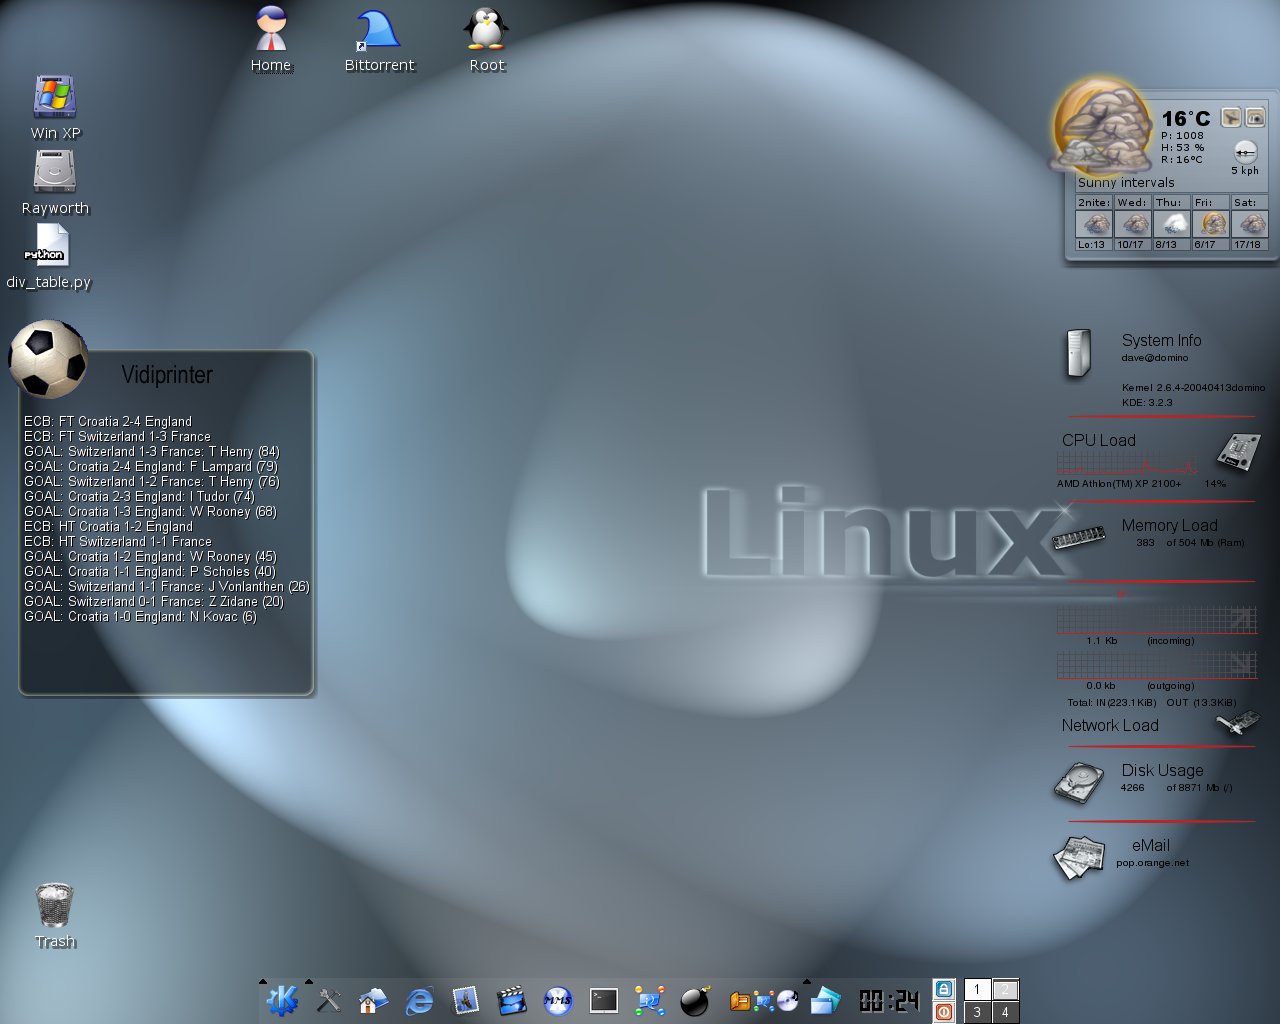Image resolution: width=1280 pixels, height=1024 pixels.
Task: Click the football icon on Vidiprinter
Action: [x=48, y=358]
